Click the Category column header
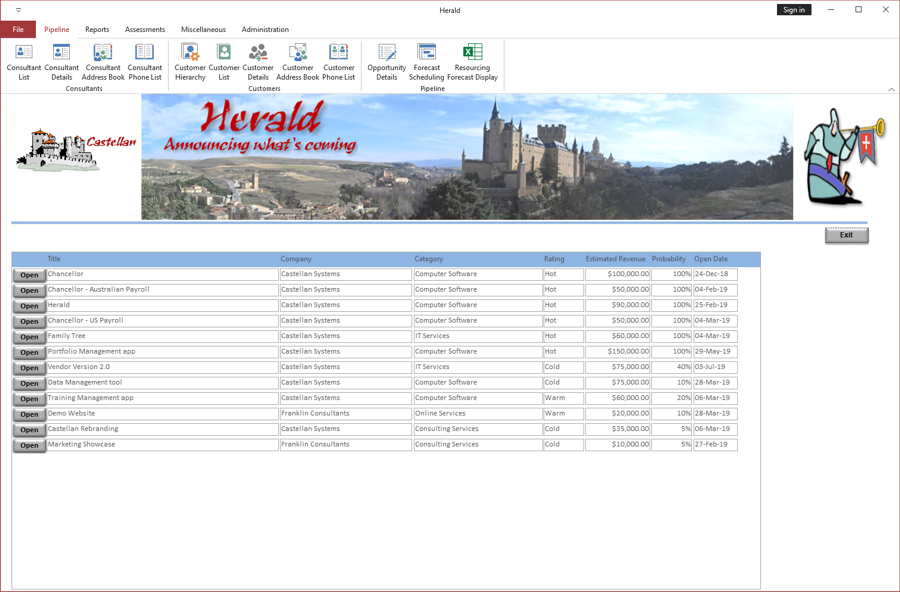This screenshot has width=900, height=592. tap(429, 259)
